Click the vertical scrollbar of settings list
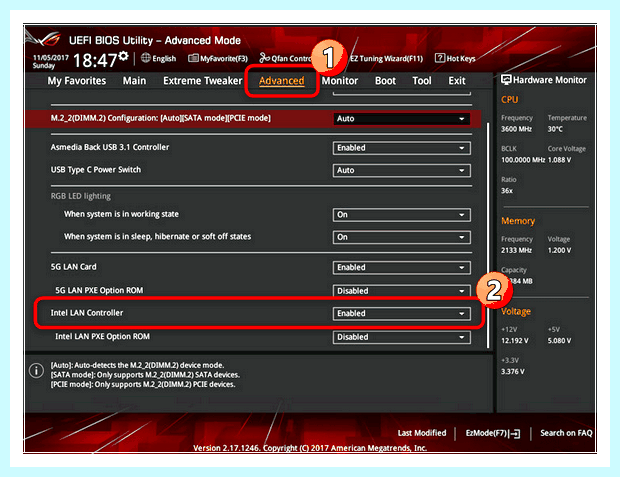This screenshot has width=620, height=477. 488,235
